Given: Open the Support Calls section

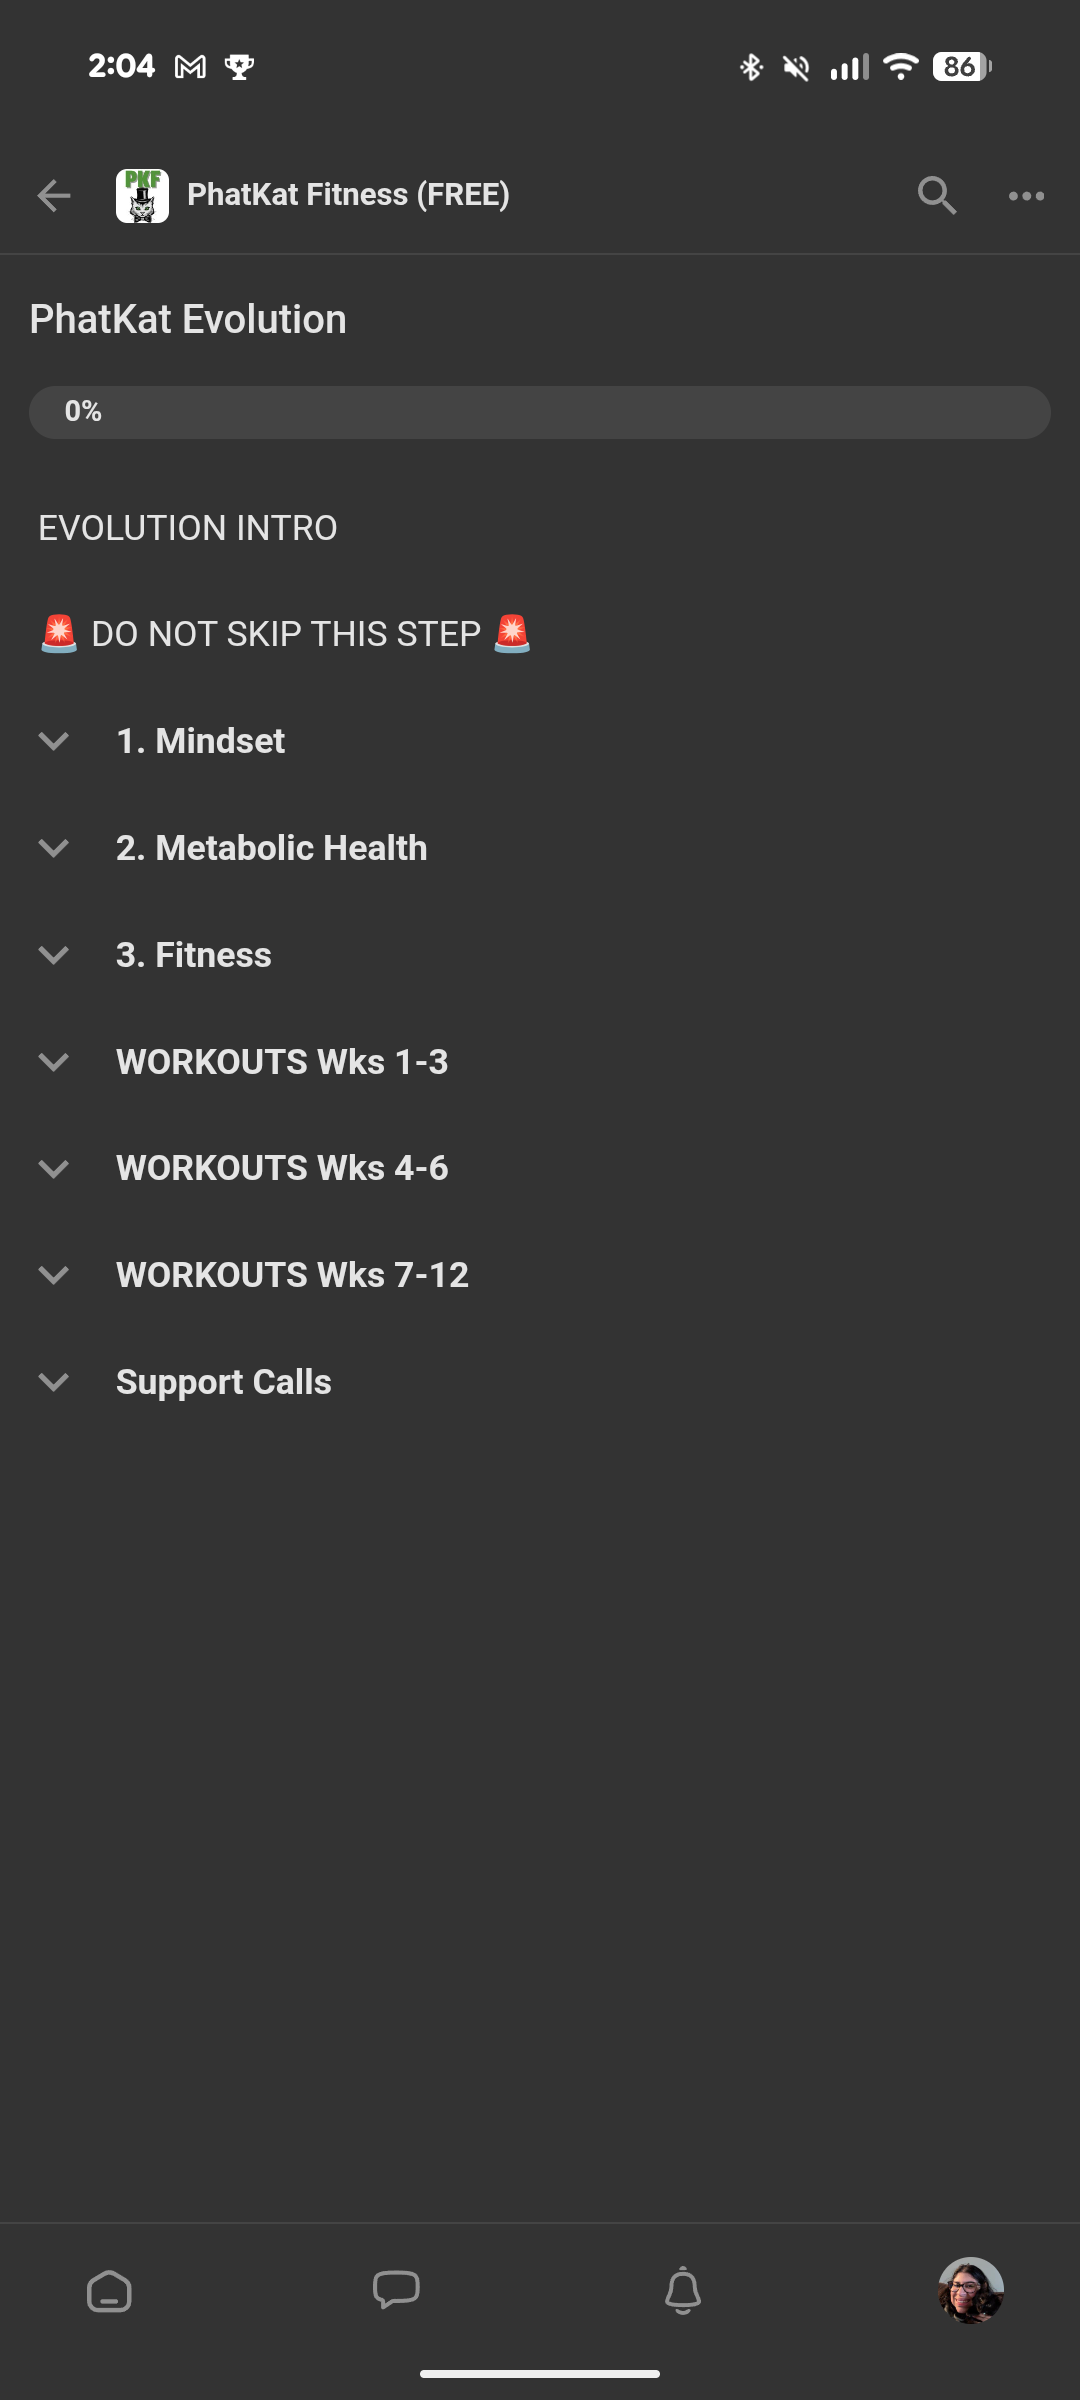Looking at the screenshot, I should [224, 1382].
